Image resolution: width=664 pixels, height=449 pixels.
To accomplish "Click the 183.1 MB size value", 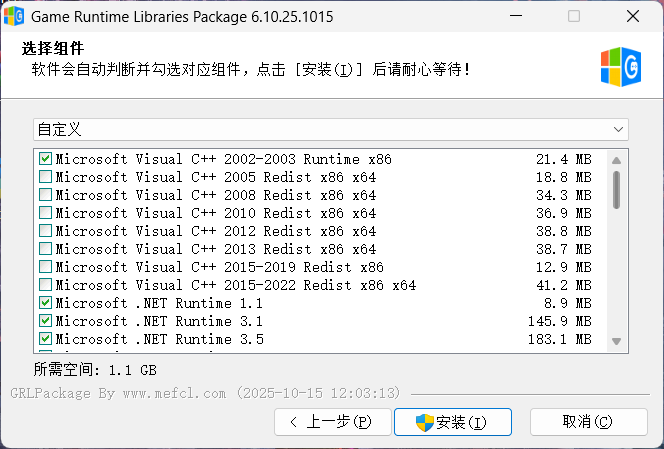I will 559,339.
